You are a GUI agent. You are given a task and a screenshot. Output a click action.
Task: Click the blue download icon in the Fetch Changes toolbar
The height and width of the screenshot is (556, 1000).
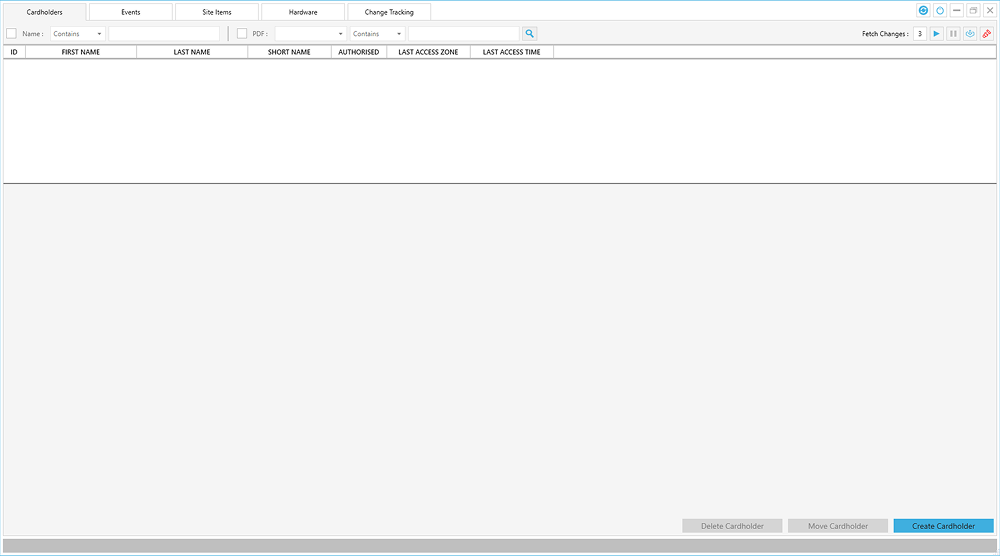pos(970,34)
